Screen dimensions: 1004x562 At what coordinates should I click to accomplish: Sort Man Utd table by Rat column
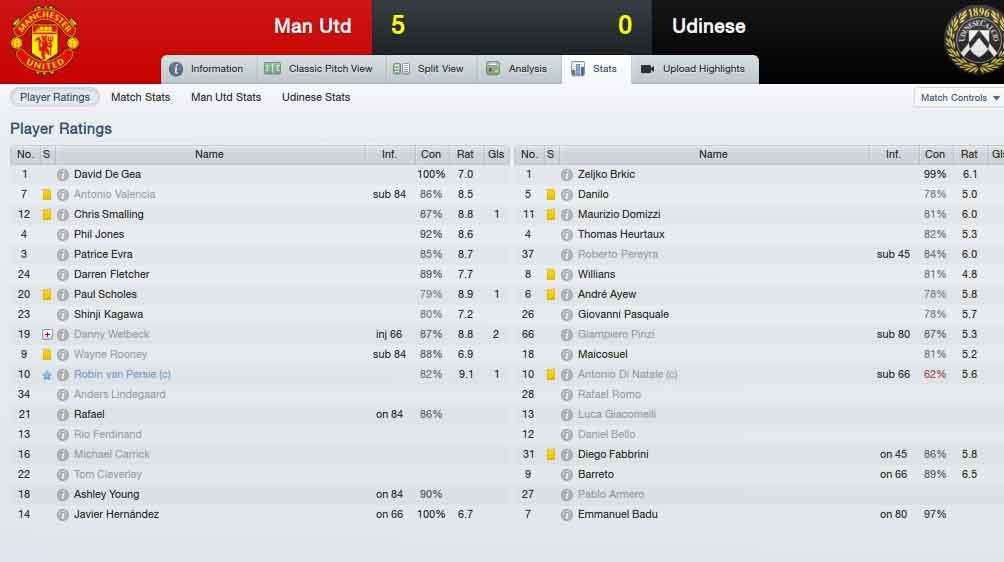(465, 154)
